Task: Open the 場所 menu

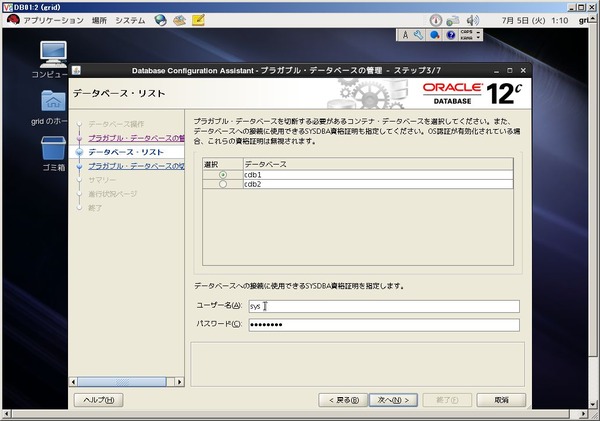Action: pos(99,20)
